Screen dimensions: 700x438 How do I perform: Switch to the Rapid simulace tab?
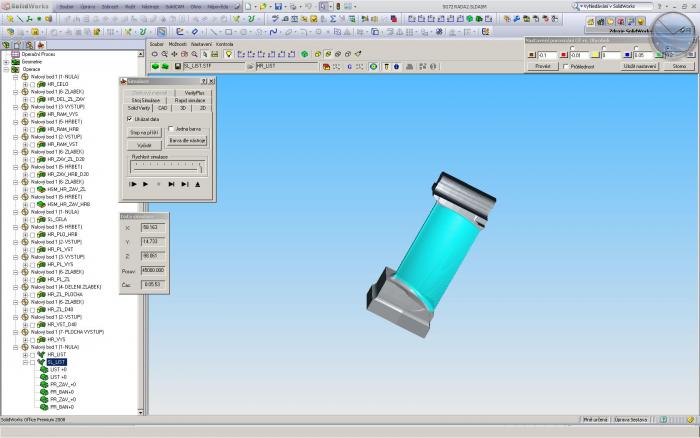point(190,100)
